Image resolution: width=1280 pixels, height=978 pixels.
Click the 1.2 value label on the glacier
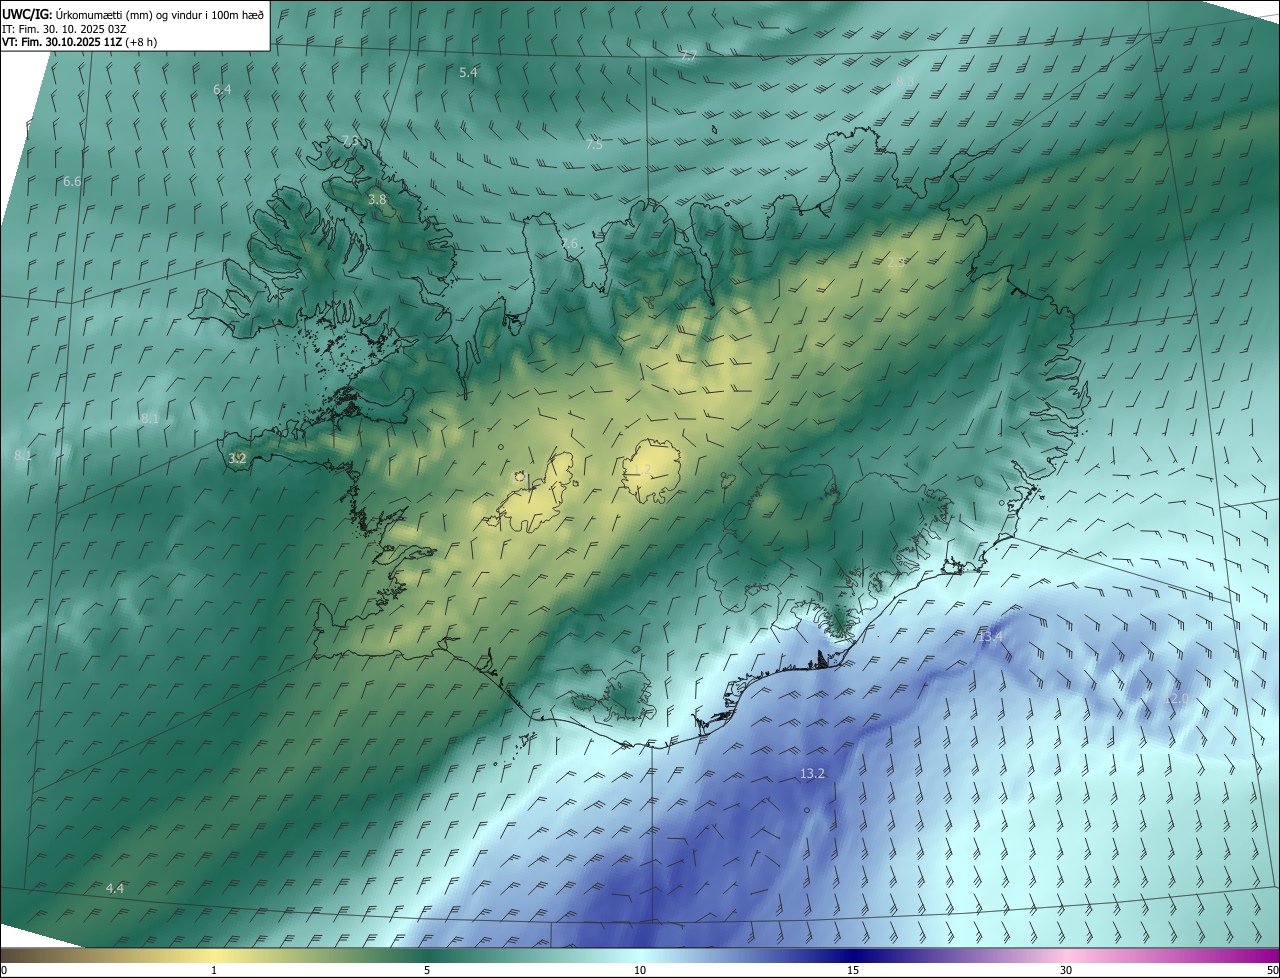[642, 468]
